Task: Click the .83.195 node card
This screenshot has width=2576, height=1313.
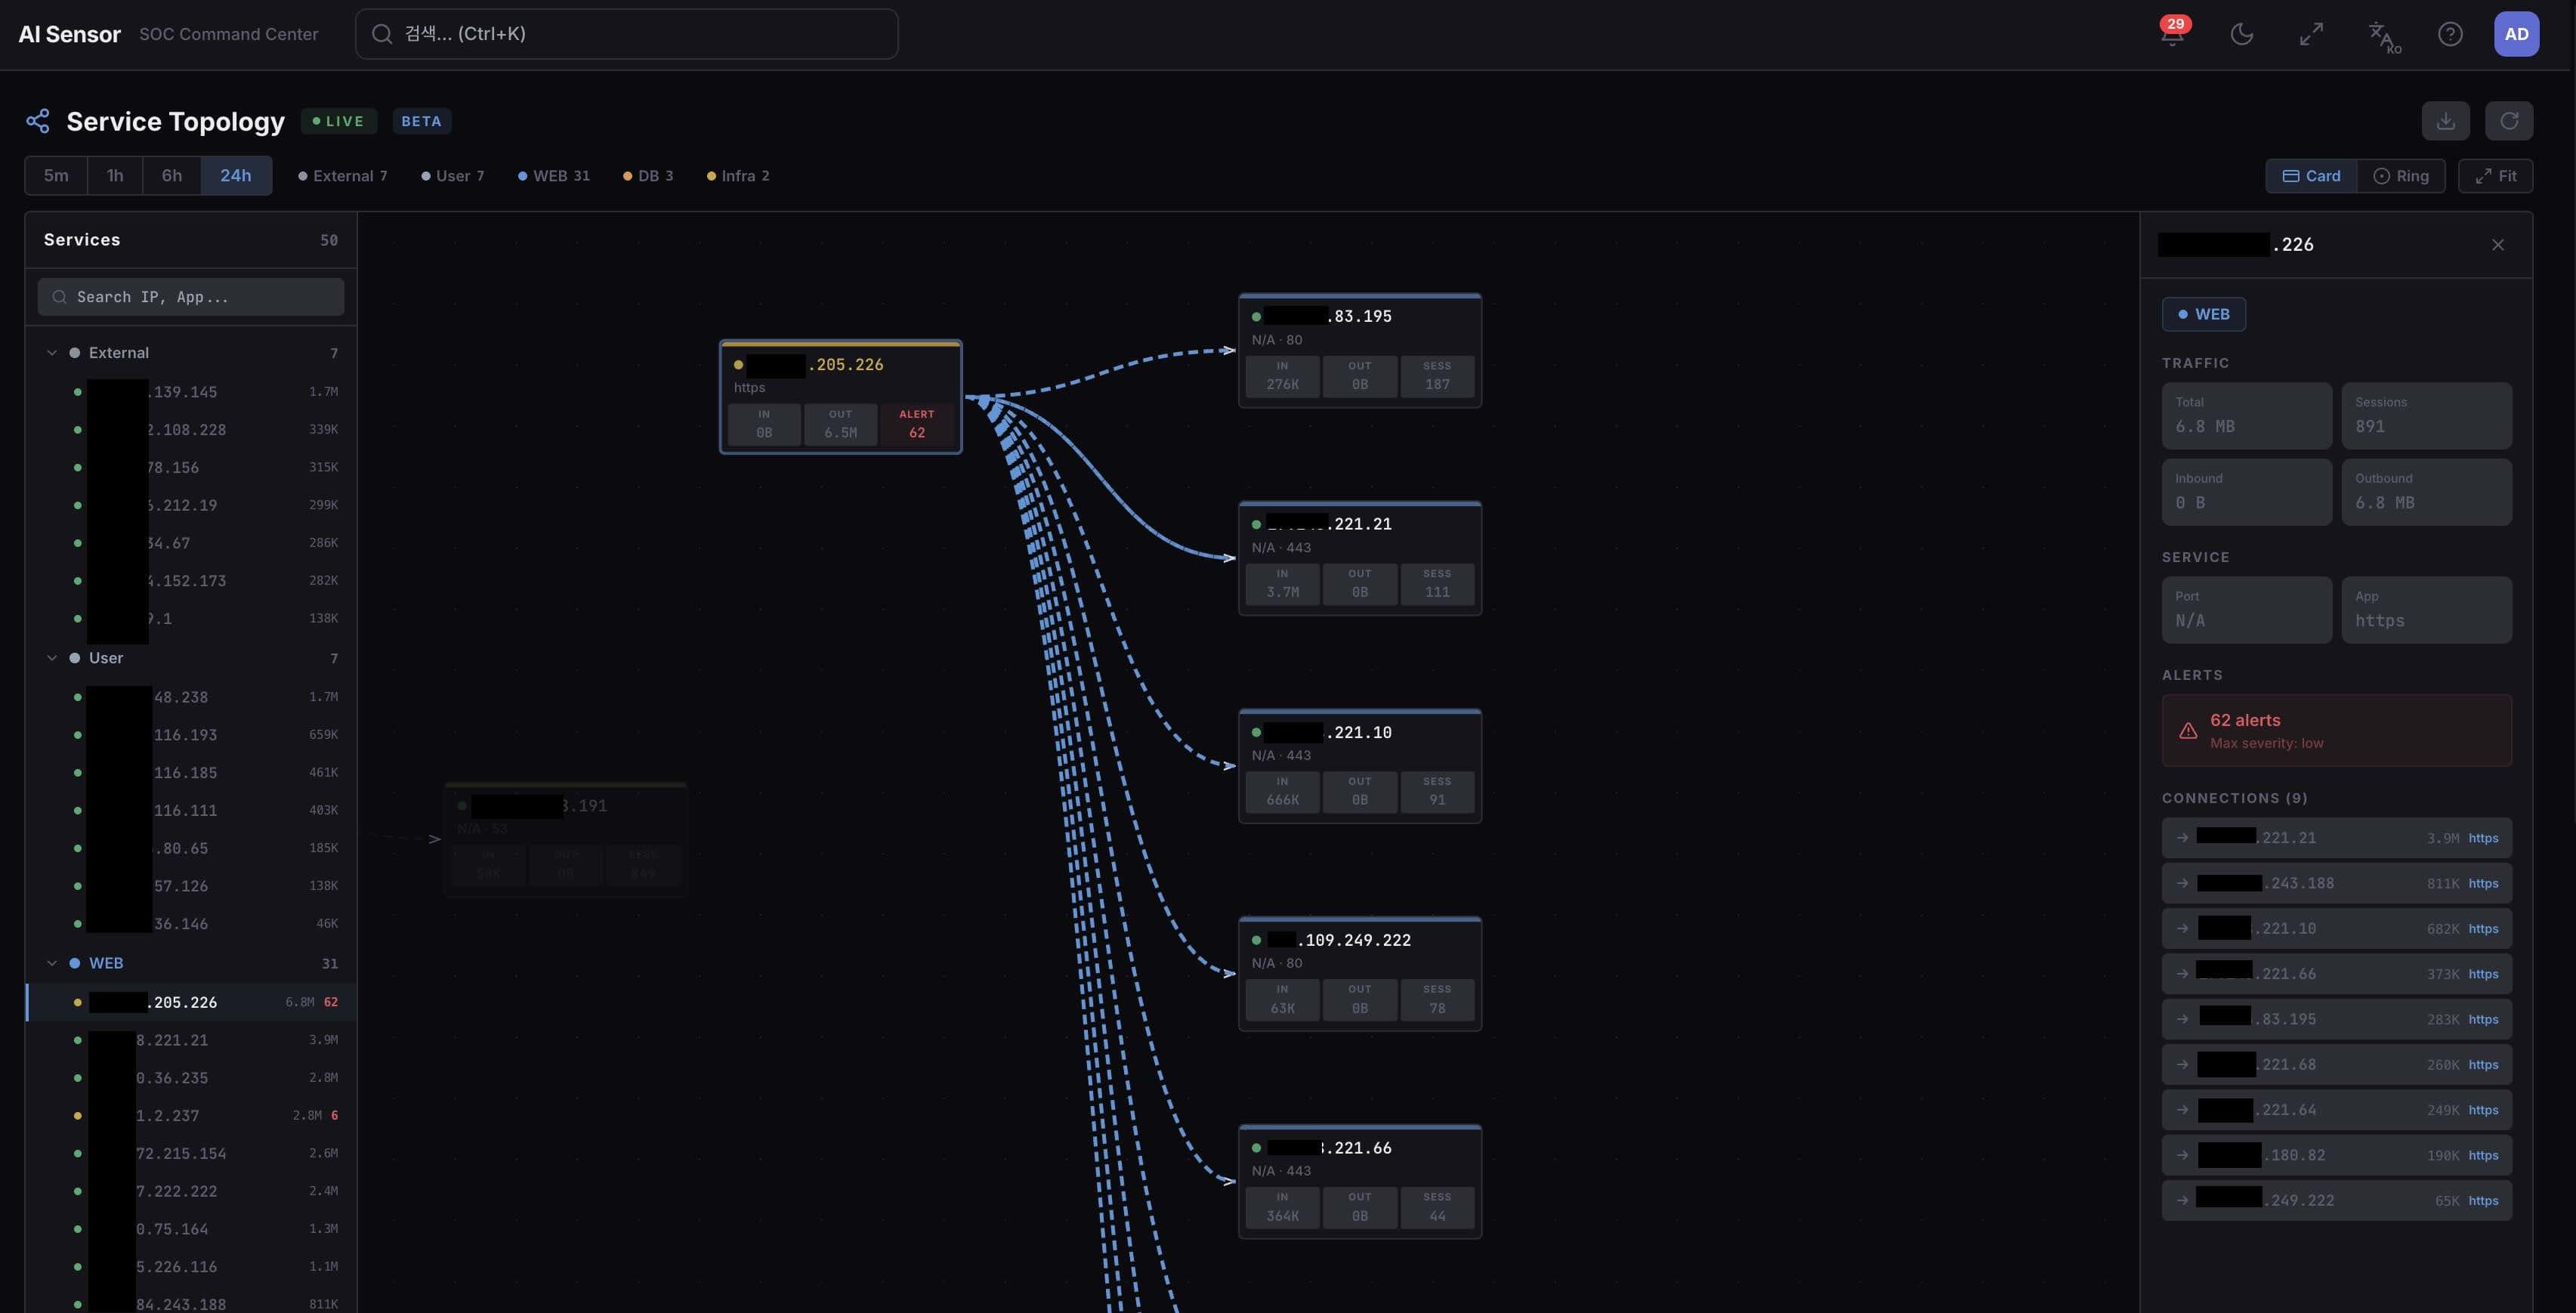Action: coord(1359,350)
